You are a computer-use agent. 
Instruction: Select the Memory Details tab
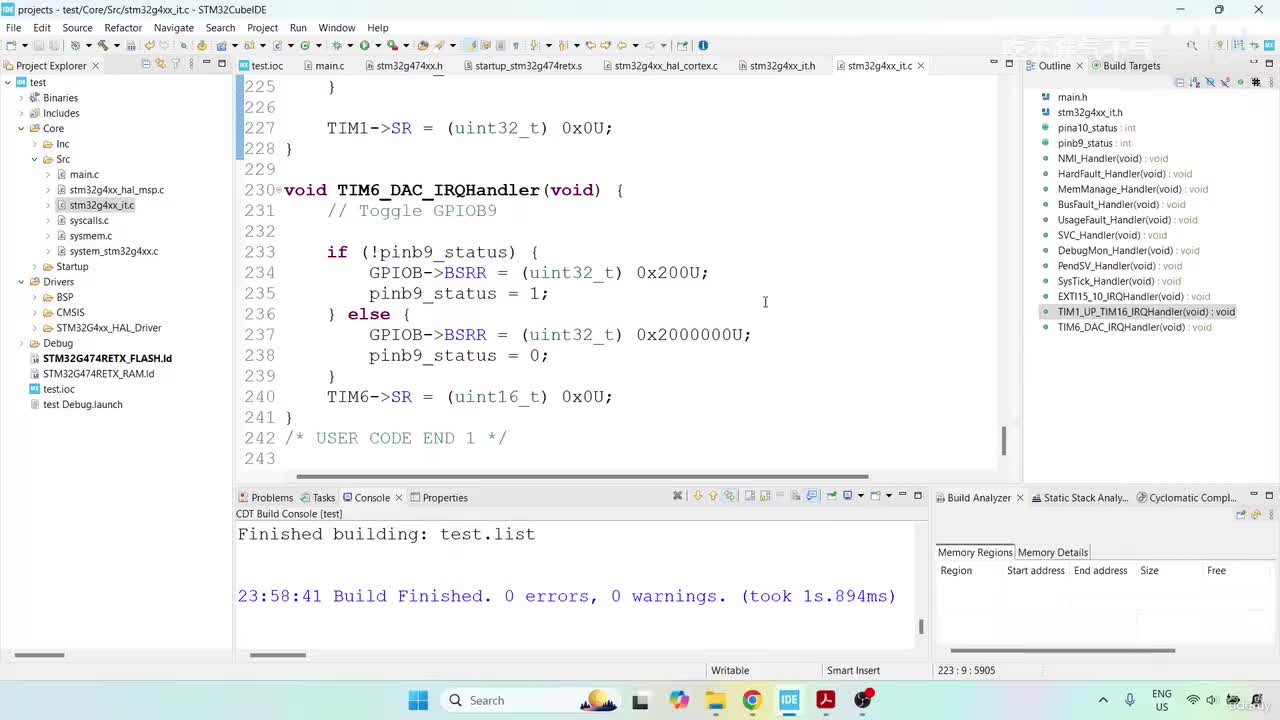[1052, 552]
